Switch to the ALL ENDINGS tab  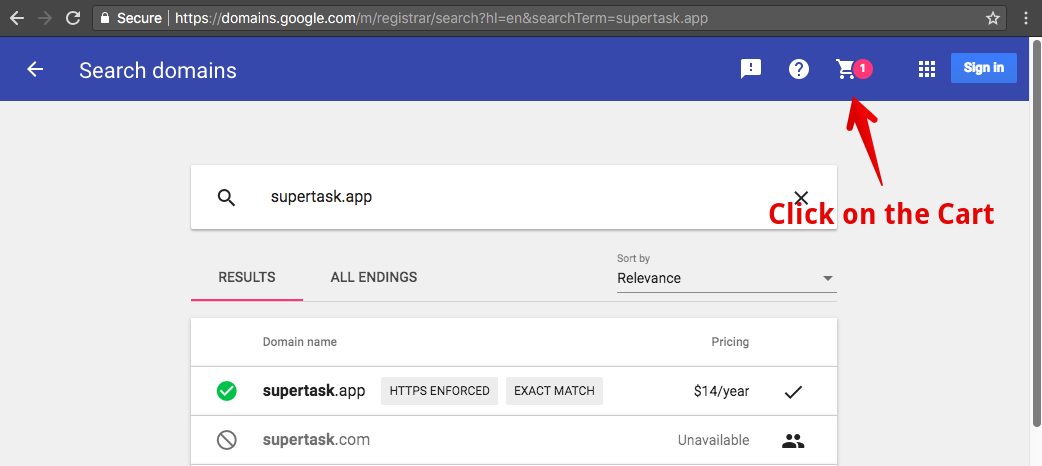pyautogui.click(x=373, y=277)
